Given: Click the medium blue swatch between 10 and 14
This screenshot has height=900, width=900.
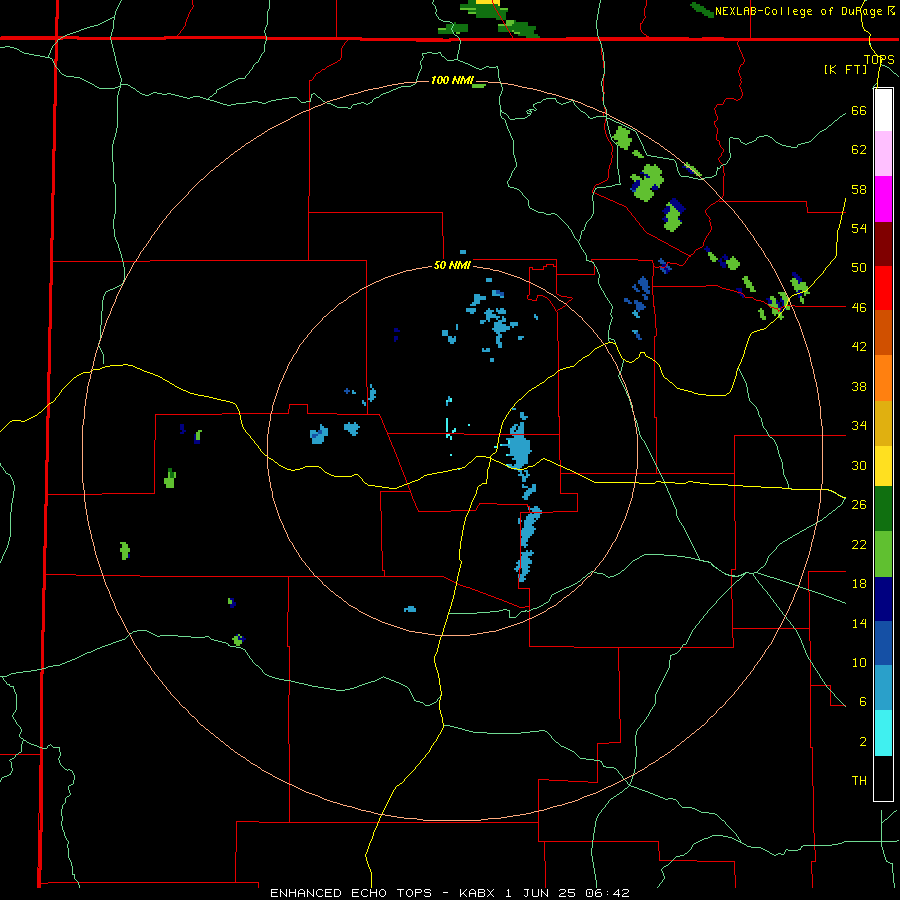Looking at the screenshot, I should pos(883,643).
